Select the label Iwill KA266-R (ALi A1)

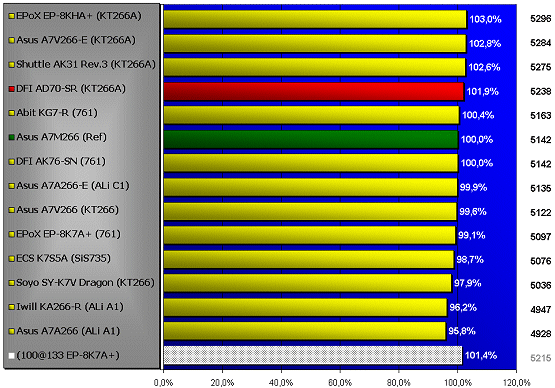tap(70, 307)
